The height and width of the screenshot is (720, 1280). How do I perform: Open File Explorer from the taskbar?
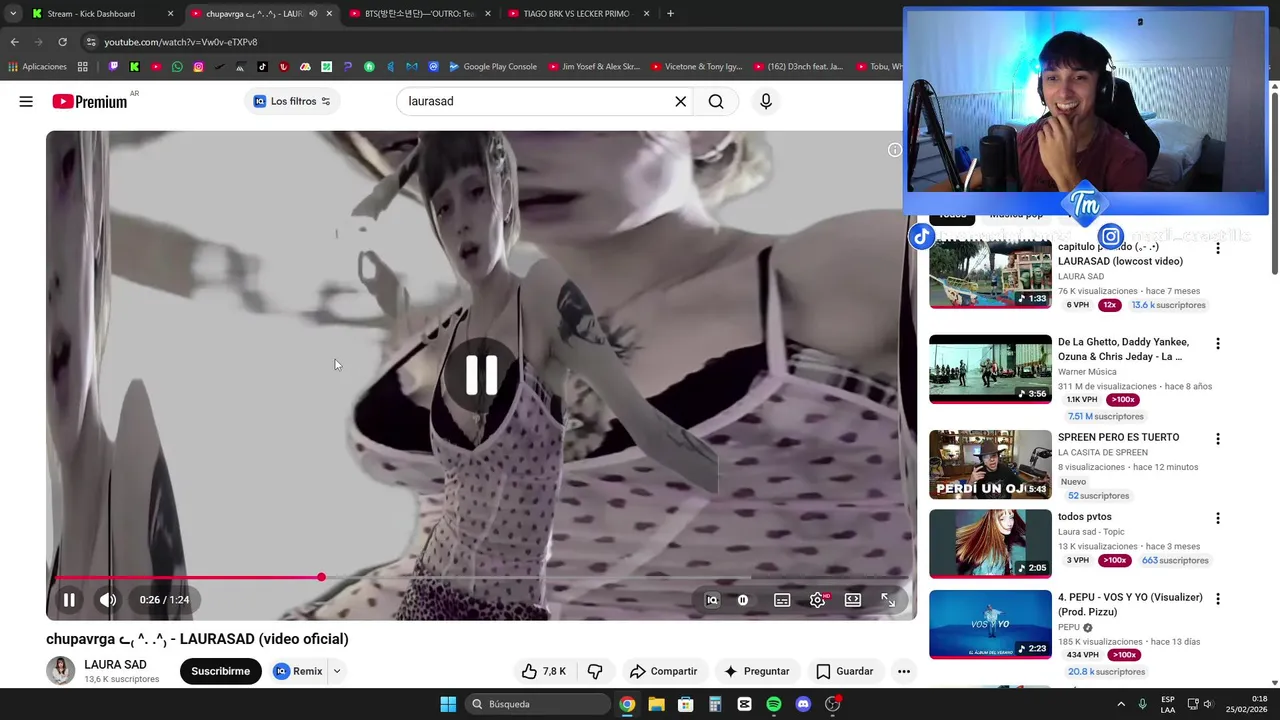(656, 704)
